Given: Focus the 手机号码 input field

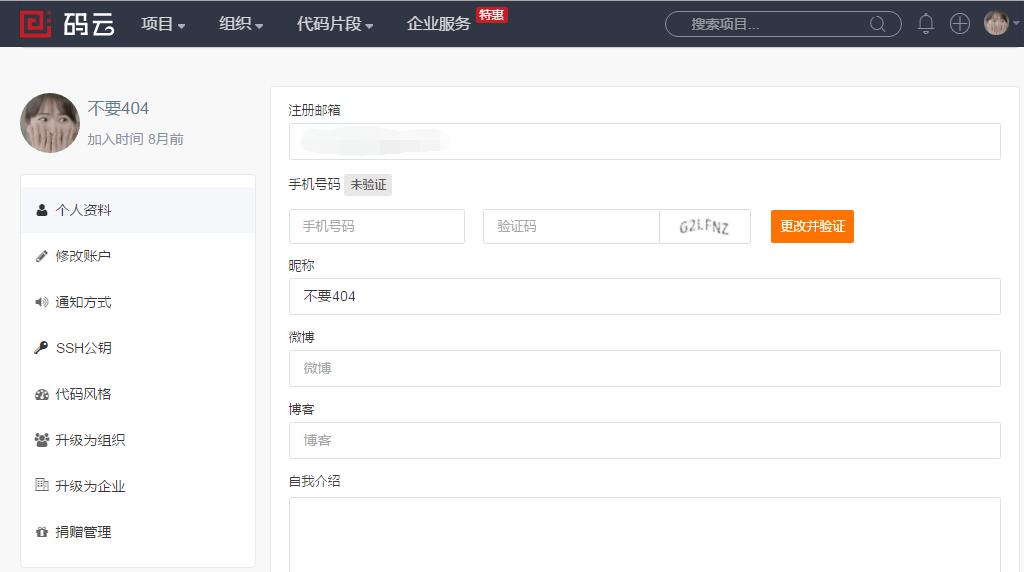Looking at the screenshot, I should (377, 227).
